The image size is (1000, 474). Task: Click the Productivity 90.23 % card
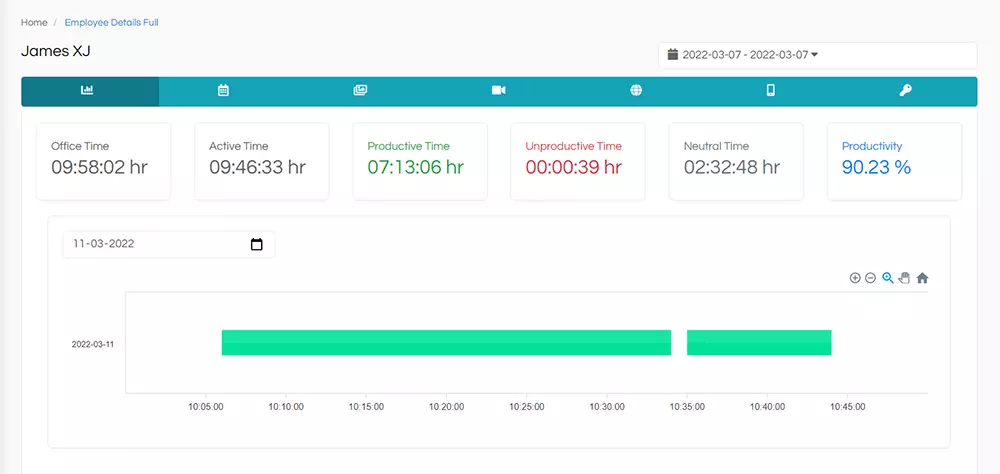[x=894, y=161]
